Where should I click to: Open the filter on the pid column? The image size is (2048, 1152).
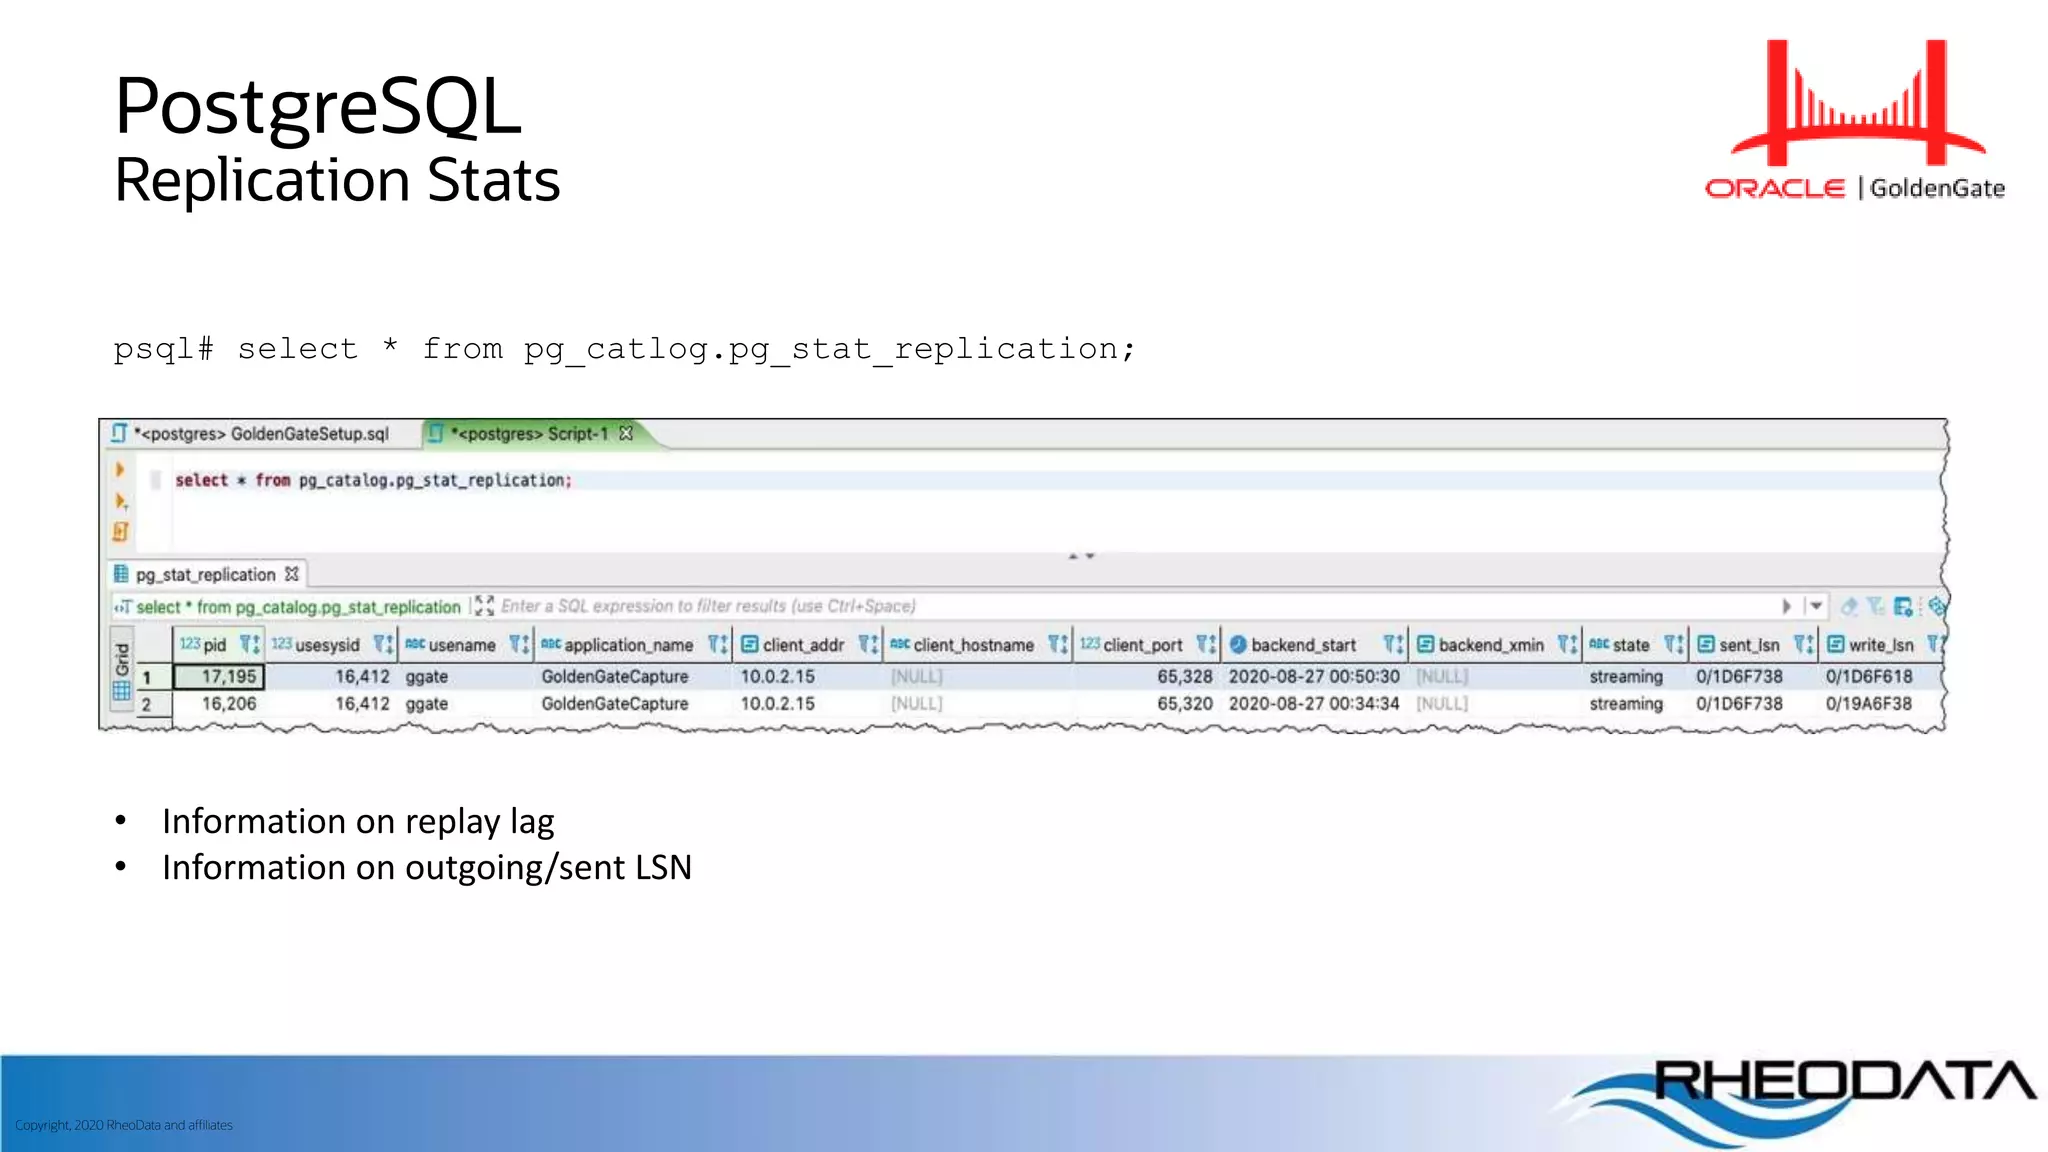click(249, 645)
